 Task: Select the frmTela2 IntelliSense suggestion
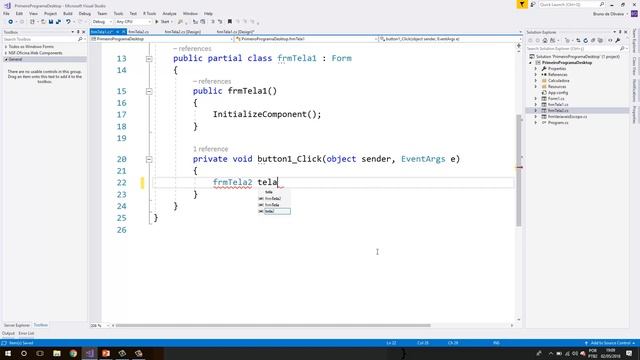(274, 198)
